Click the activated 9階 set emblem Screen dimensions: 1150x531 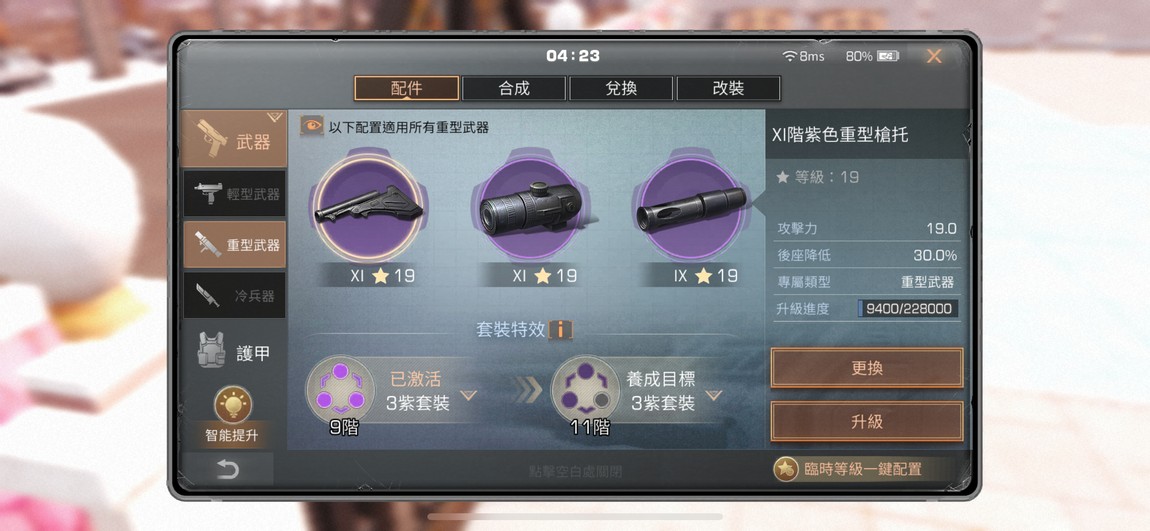(340, 389)
